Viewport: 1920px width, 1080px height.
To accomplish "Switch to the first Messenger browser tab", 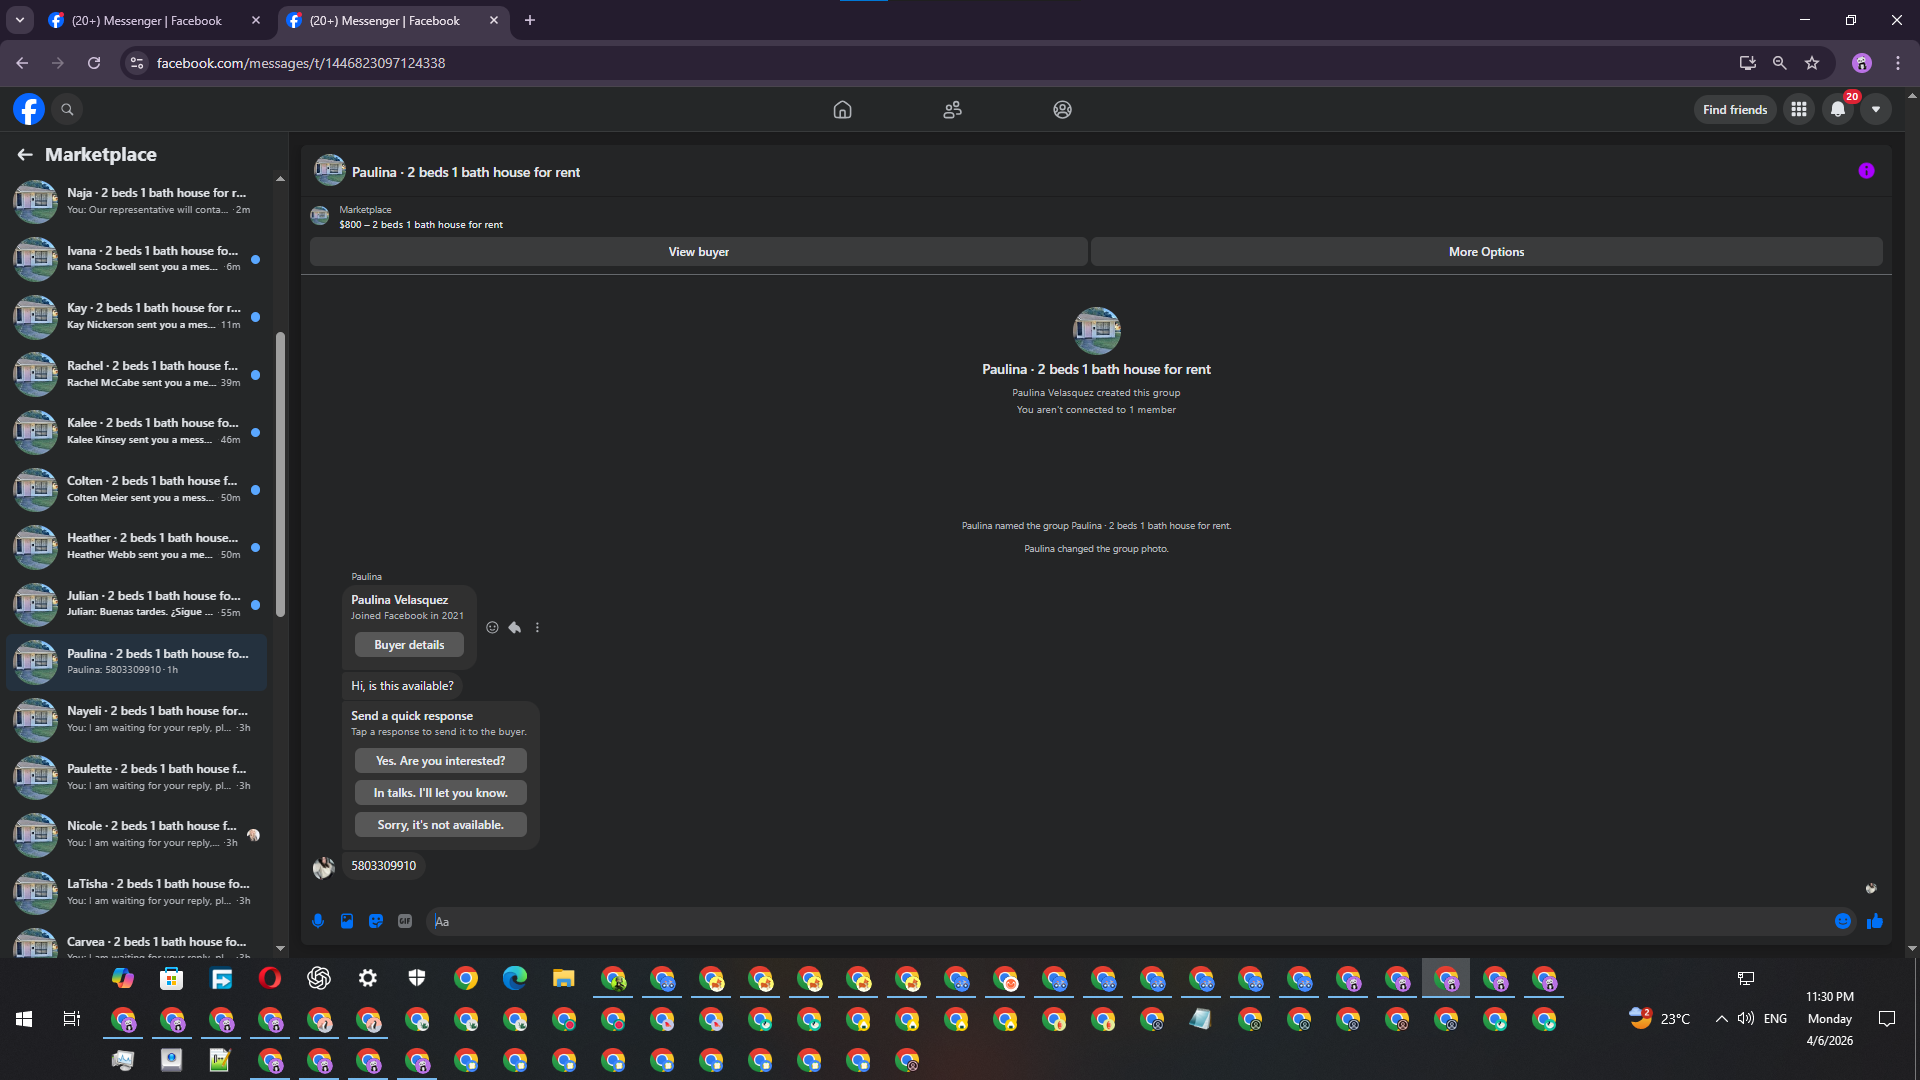I will pyautogui.click(x=155, y=20).
